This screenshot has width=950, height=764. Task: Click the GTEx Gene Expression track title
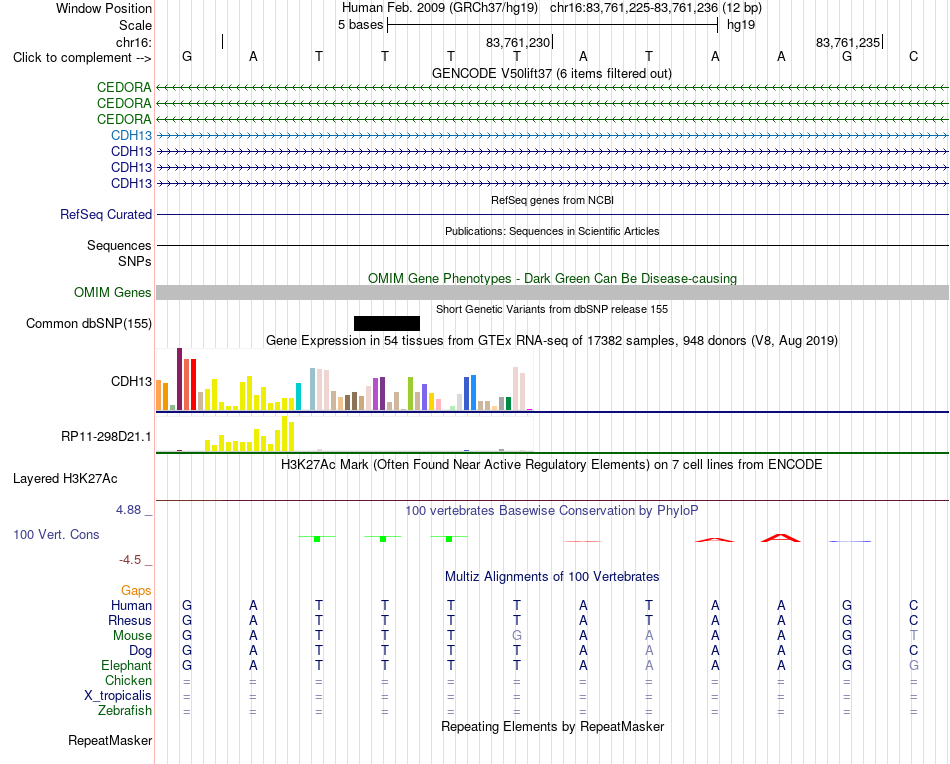pos(552,340)
